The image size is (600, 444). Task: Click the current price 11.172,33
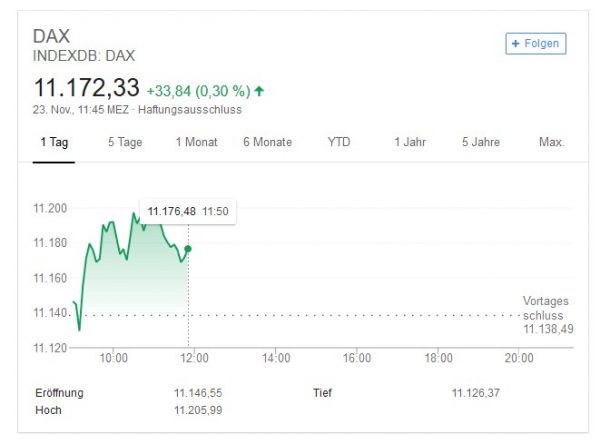coord(86,89)
